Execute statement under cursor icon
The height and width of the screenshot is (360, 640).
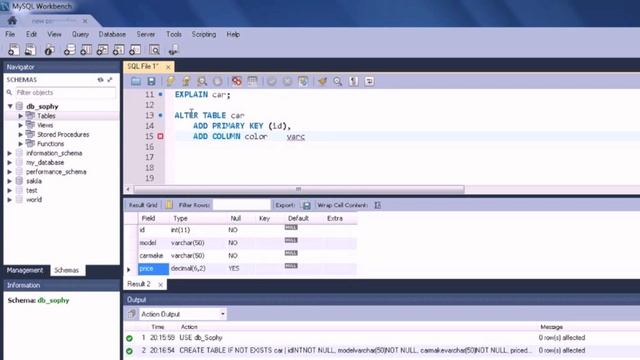[x=186, y=81]
